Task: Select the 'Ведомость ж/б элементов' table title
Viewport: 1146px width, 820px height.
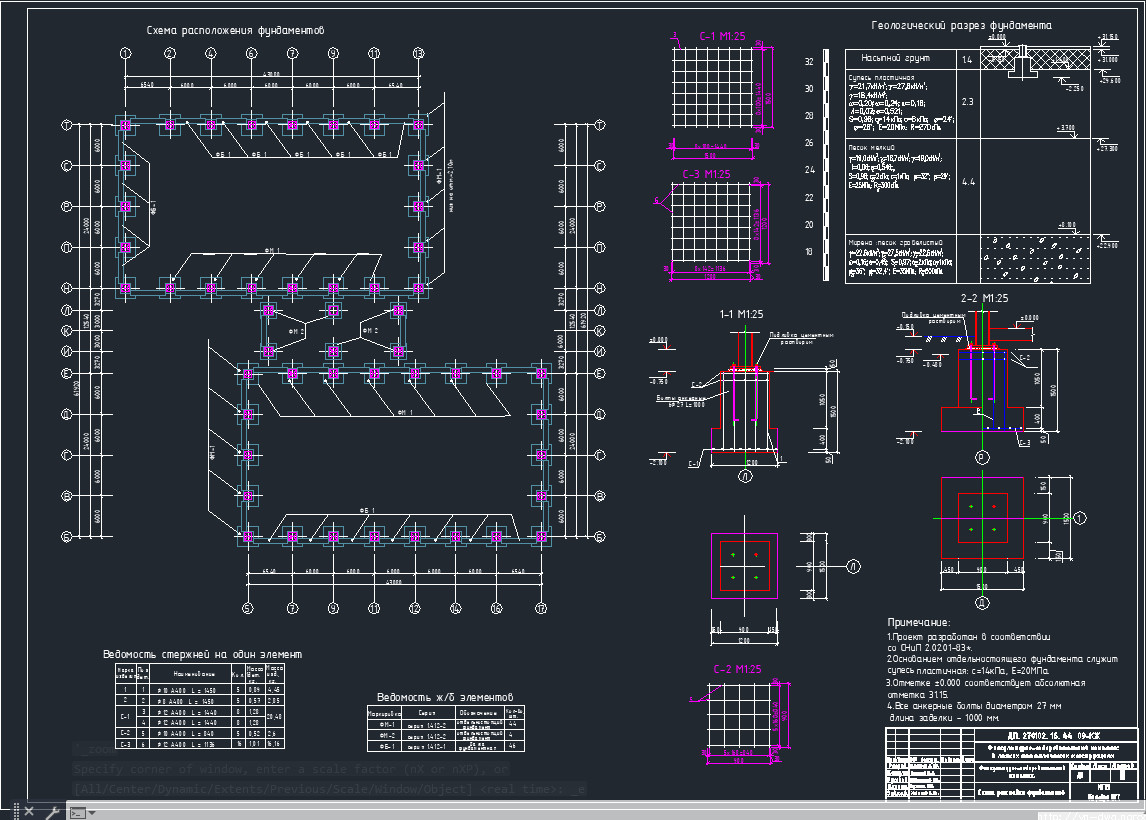Action: pyautogui.click(x=444, y=697)
